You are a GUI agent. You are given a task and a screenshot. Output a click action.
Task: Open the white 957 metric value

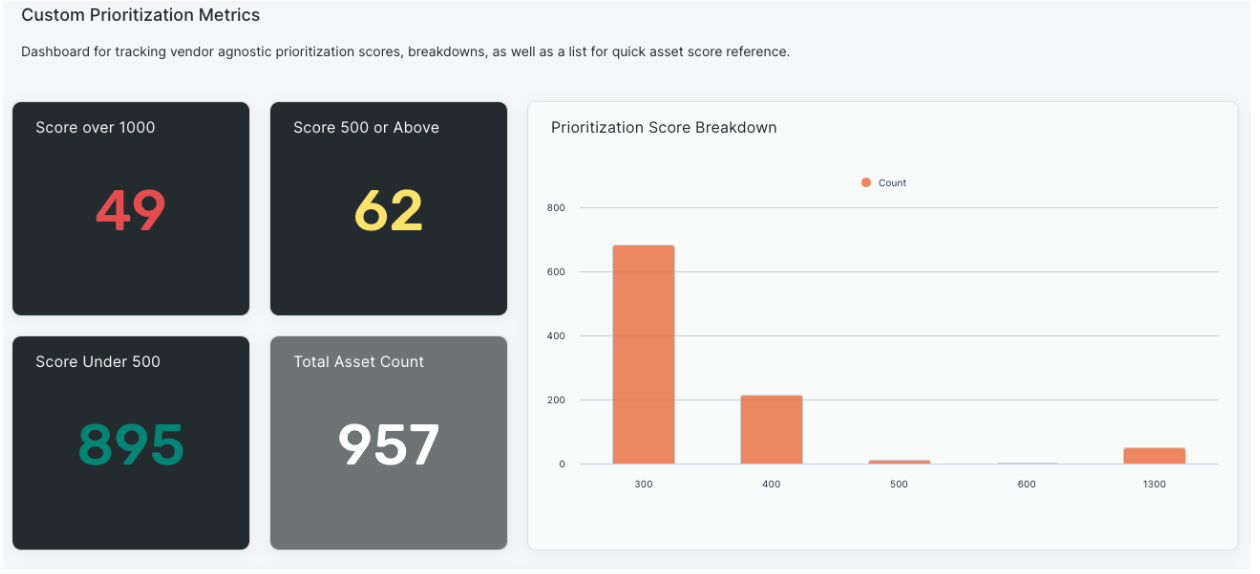point(388,445)
